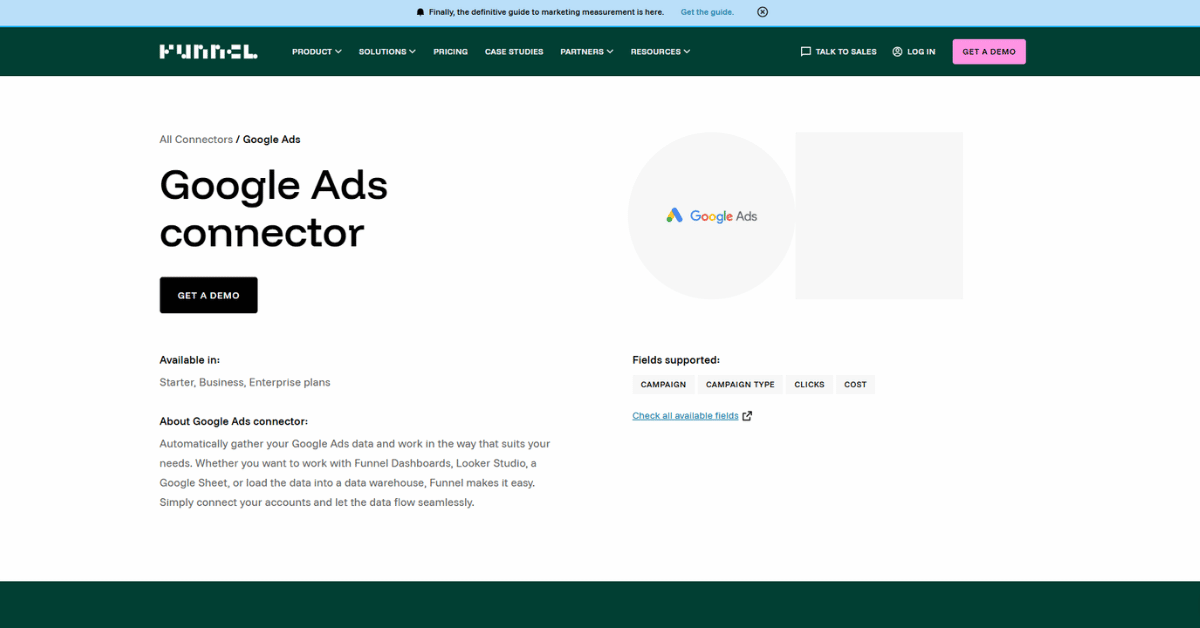
Task: Click the bell icon in announcement banner
Action: 420,12
